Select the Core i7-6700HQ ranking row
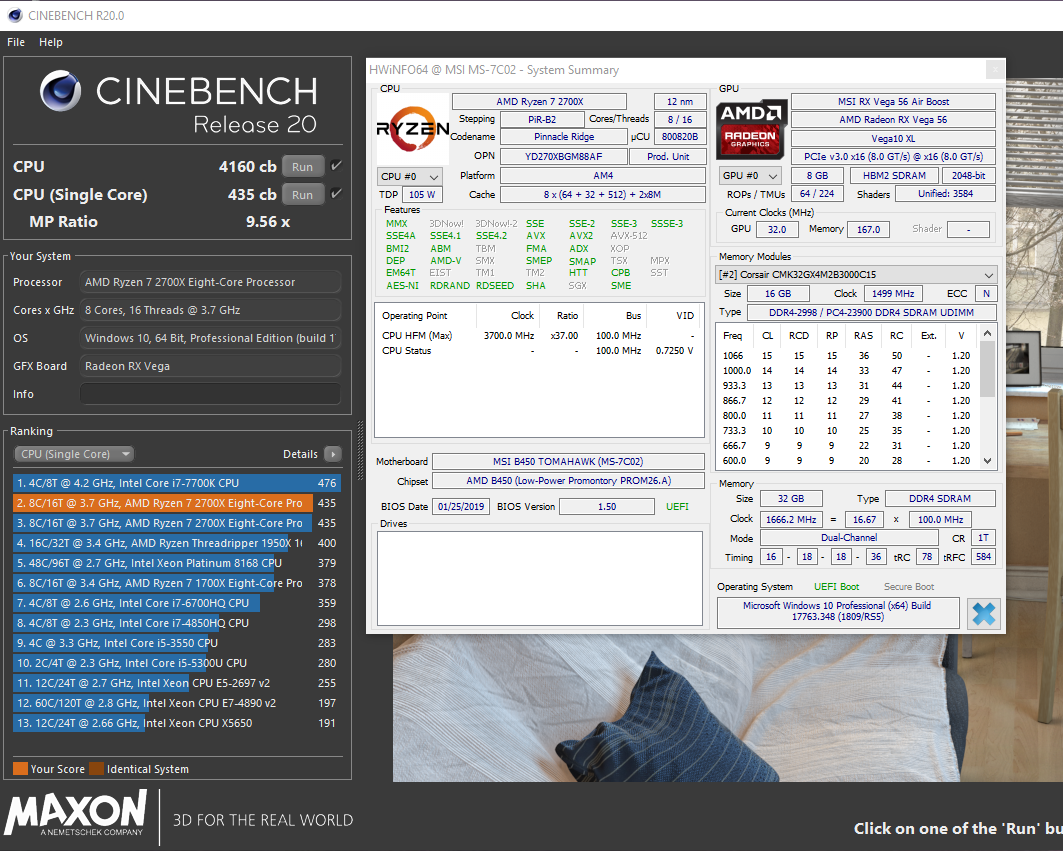 176,603
